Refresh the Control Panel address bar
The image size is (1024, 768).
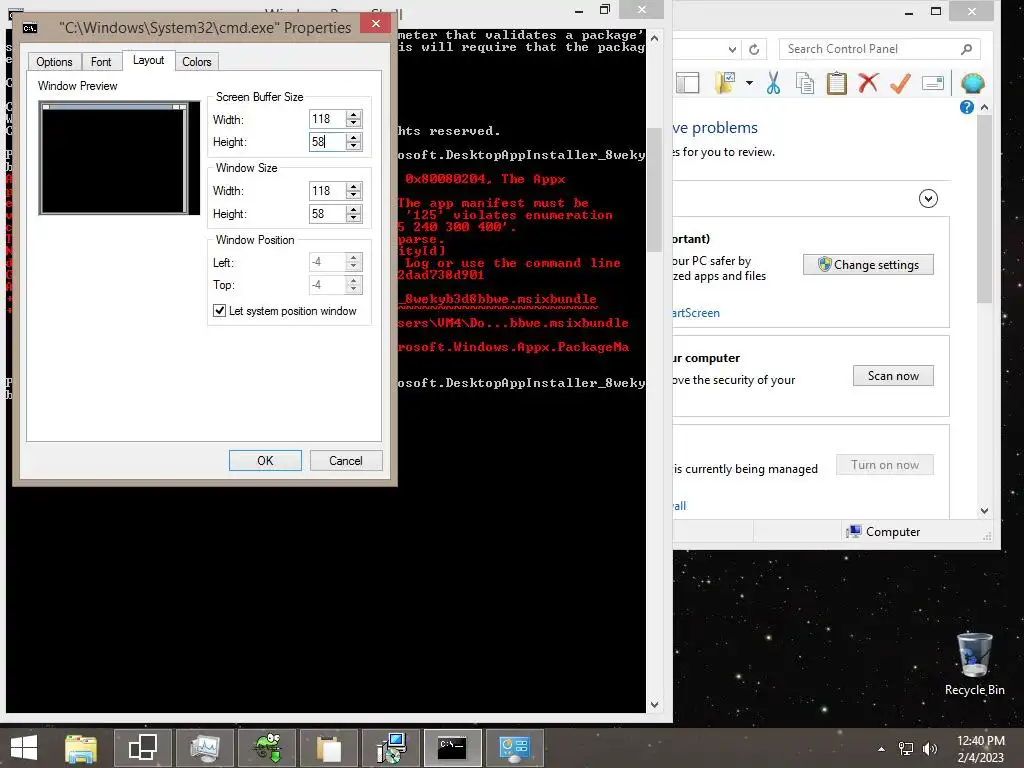(x=754, y=49)
